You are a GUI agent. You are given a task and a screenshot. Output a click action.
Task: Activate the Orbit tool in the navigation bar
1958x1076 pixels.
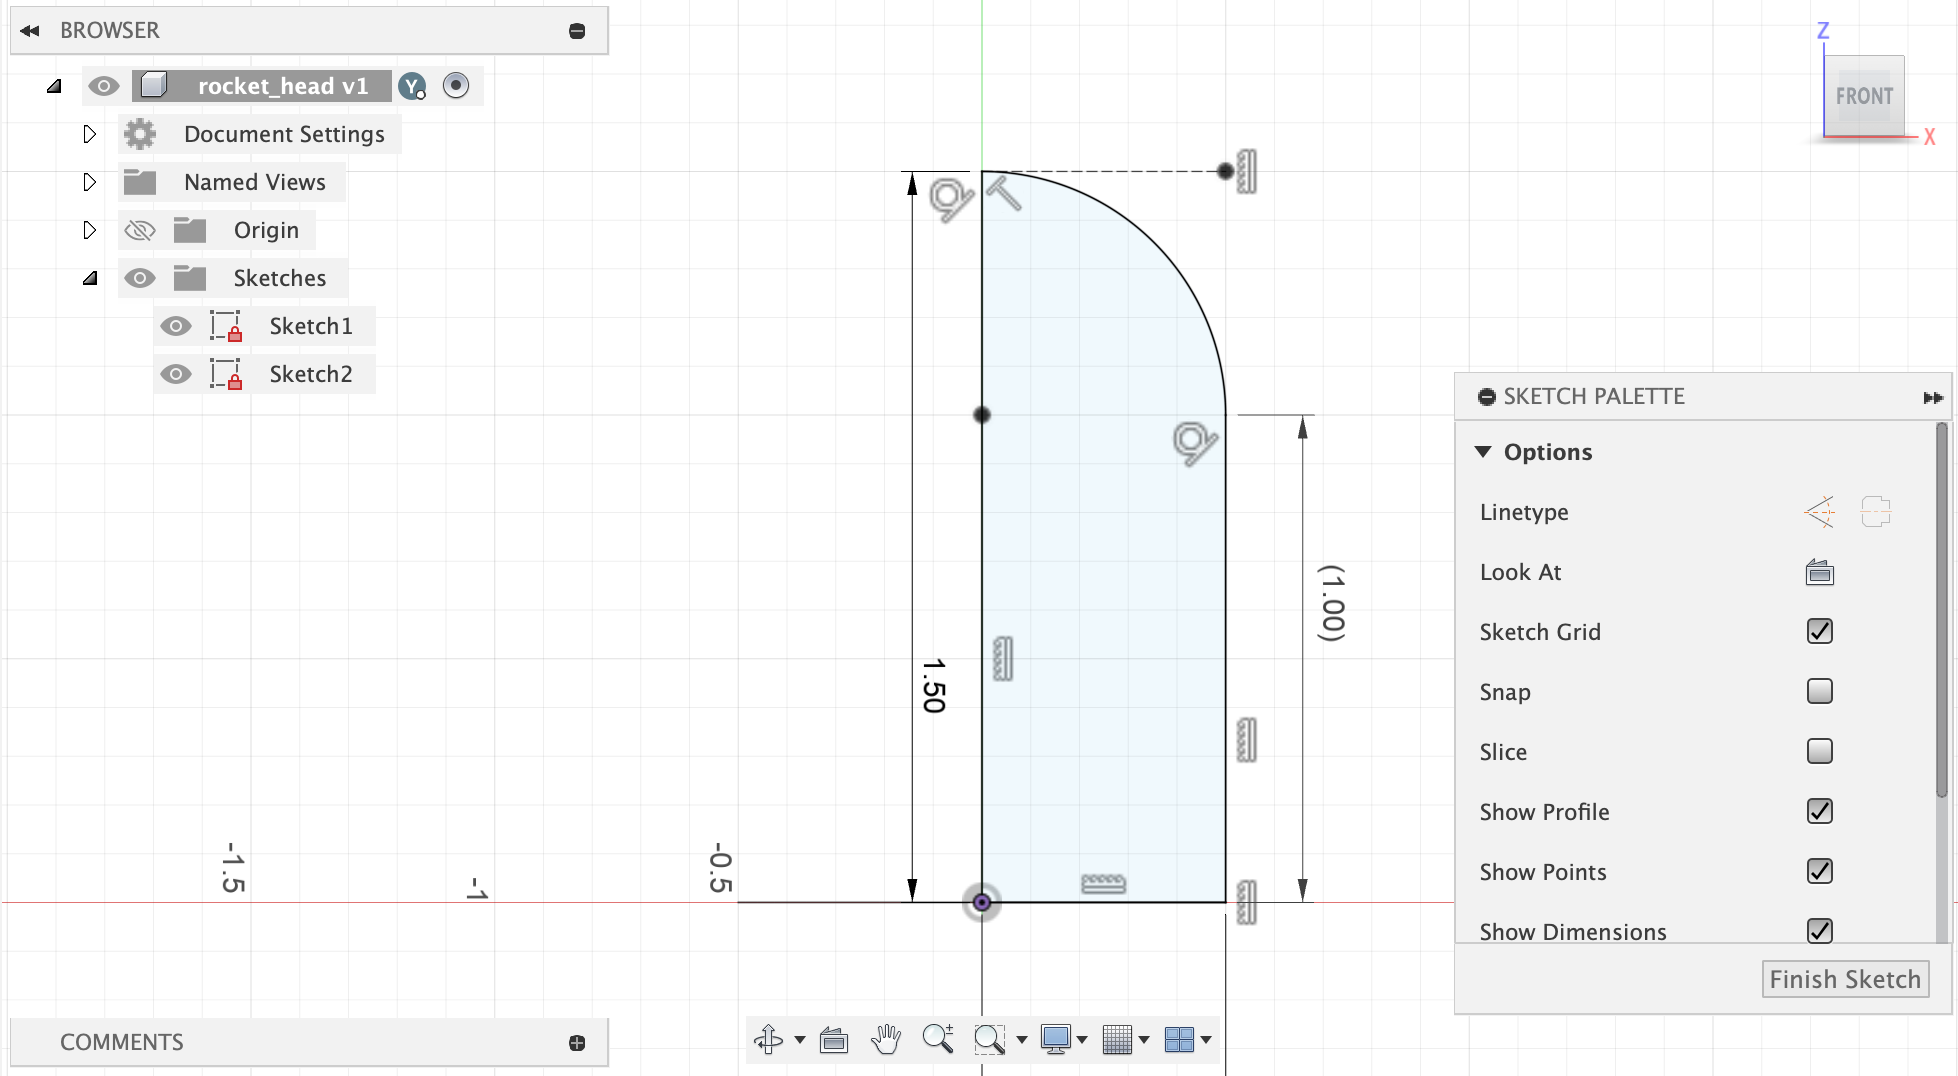pos(770,1039)
